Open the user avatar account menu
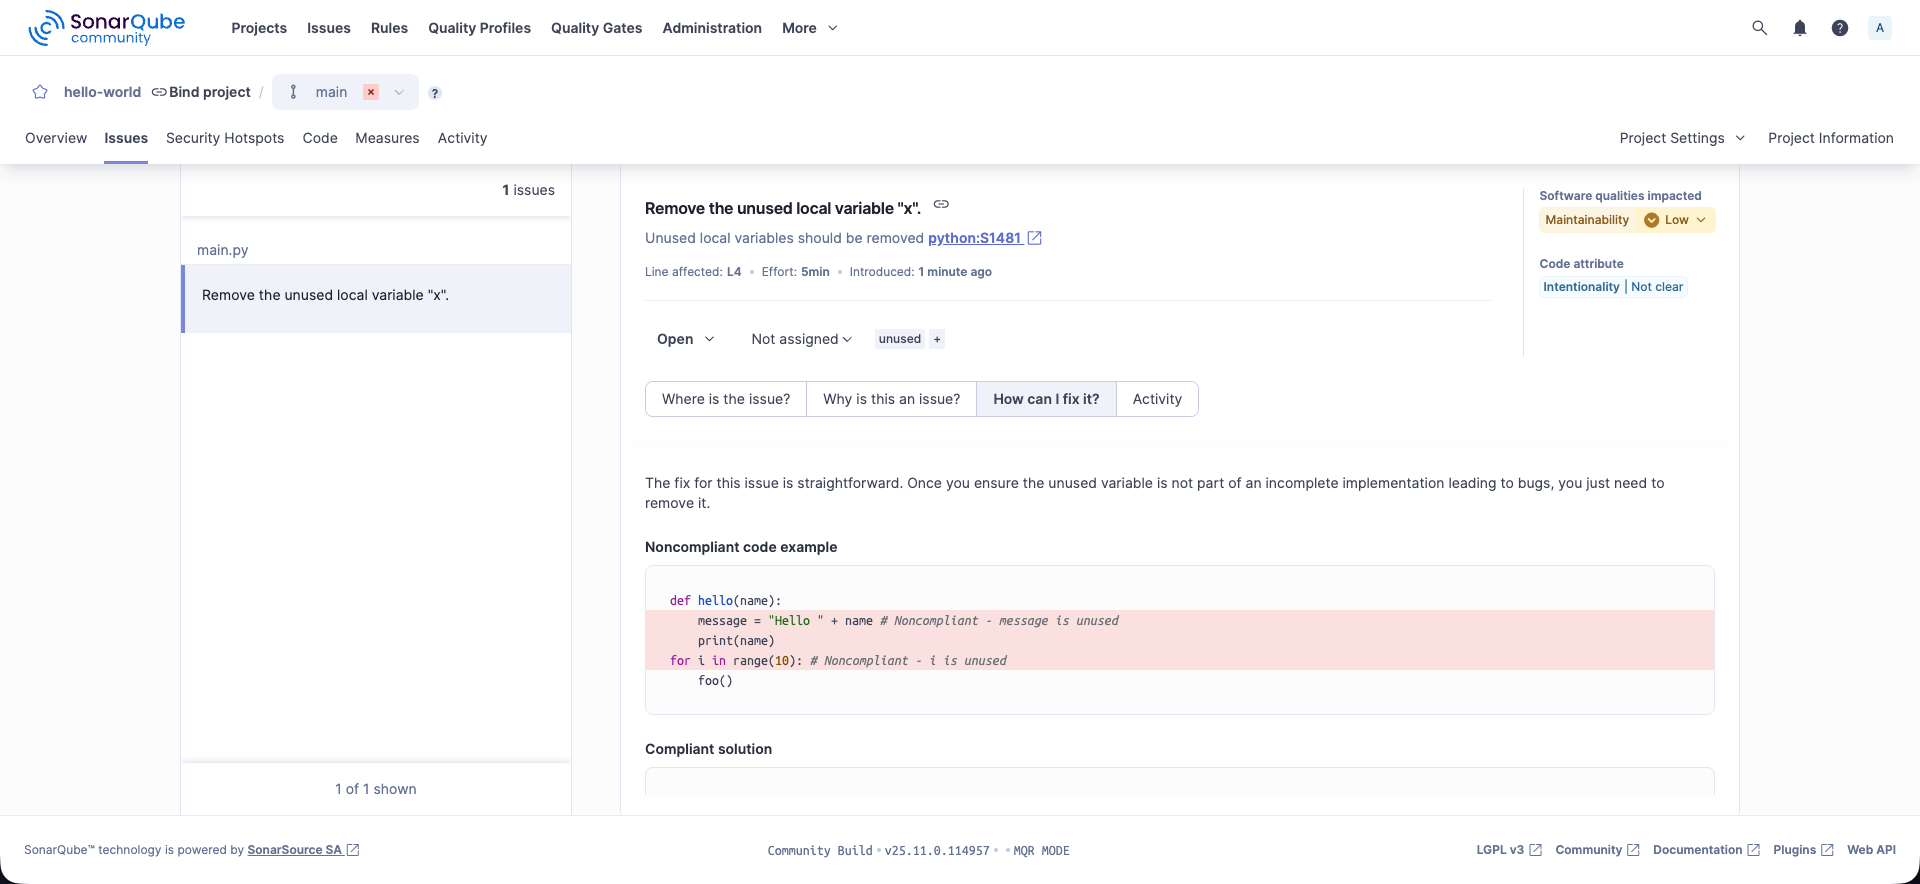The width and height of the screenshot is (1920, 884). click(1880, 28)
